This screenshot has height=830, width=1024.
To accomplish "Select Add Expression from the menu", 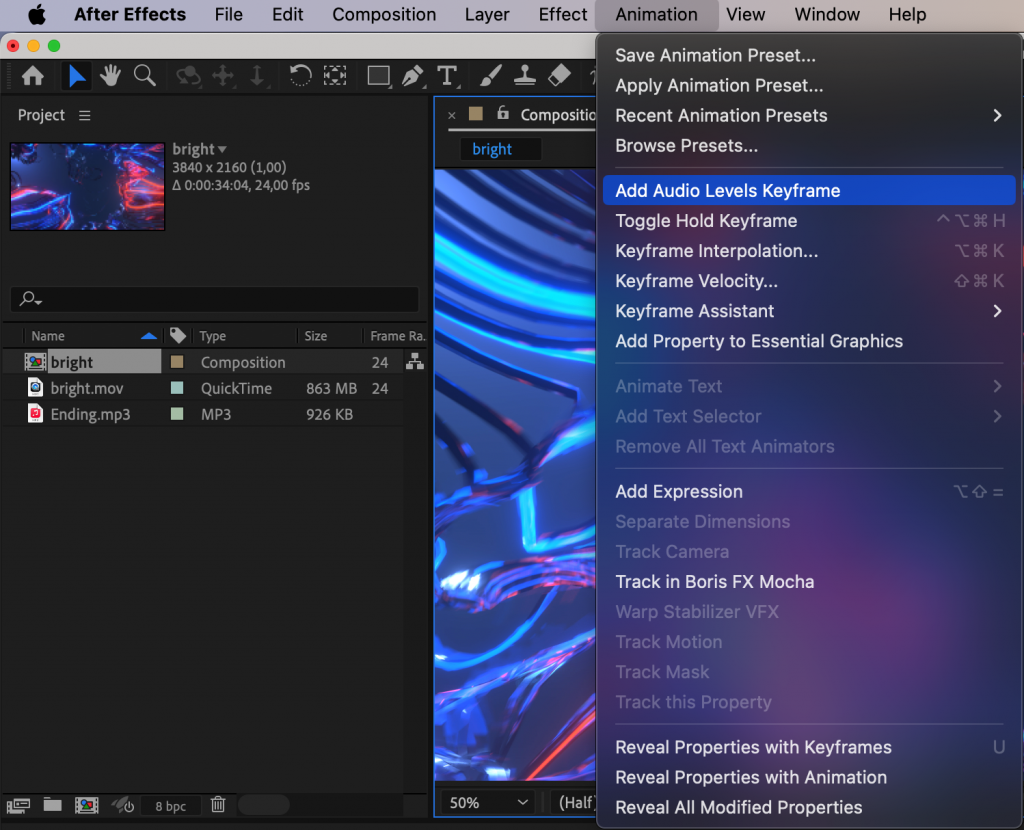I will click(679, 491).
